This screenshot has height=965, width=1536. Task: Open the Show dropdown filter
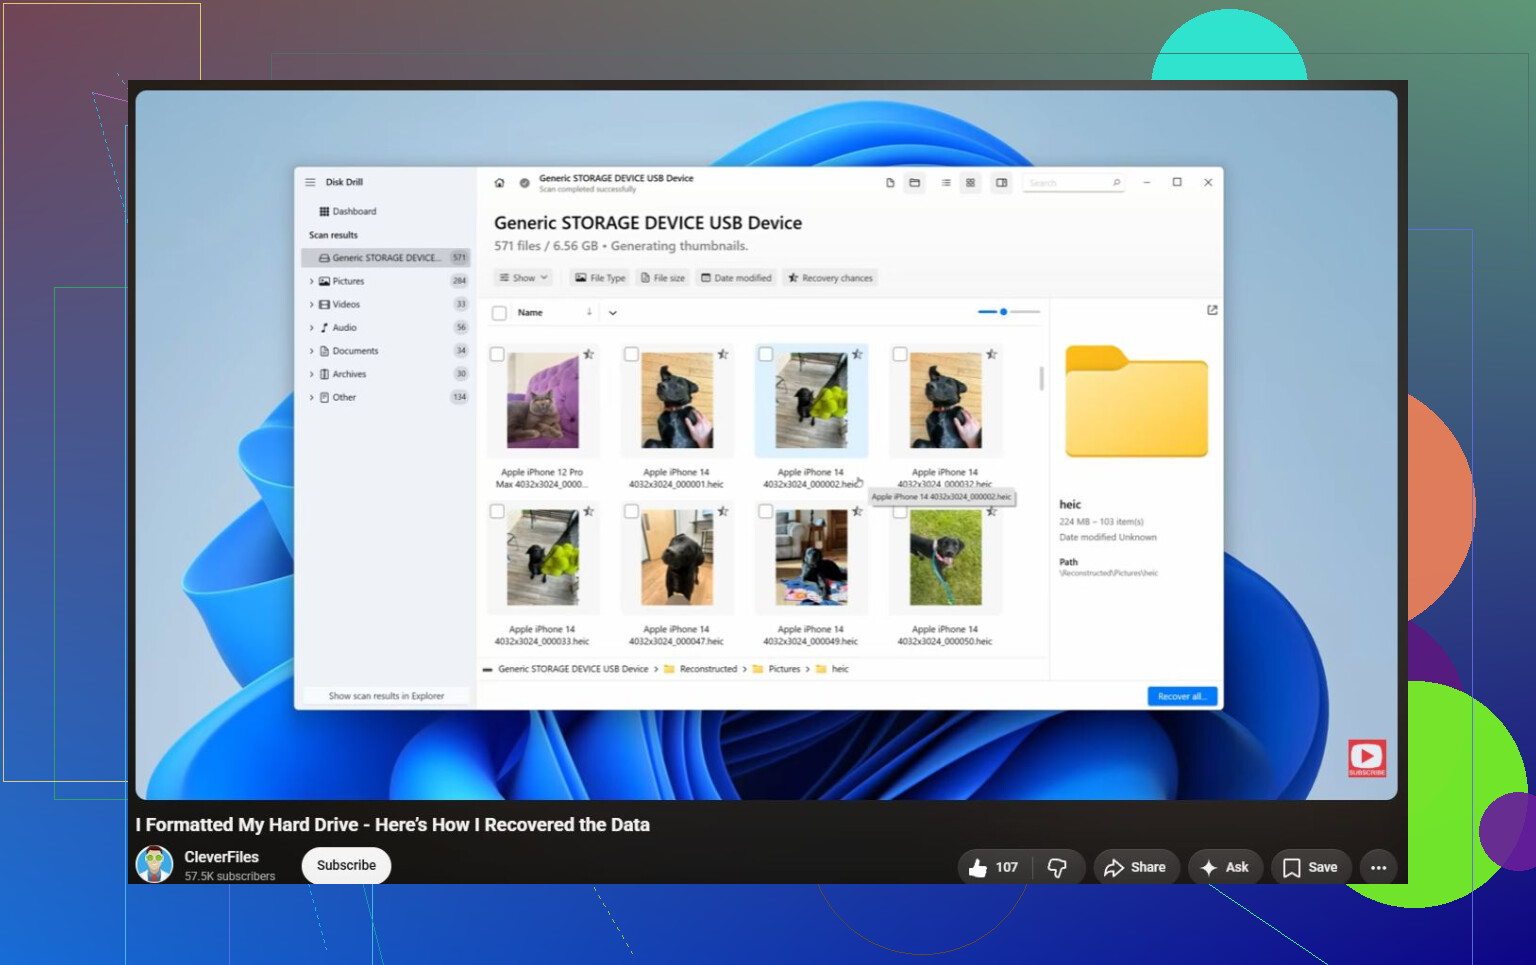(x=524, y=278)
